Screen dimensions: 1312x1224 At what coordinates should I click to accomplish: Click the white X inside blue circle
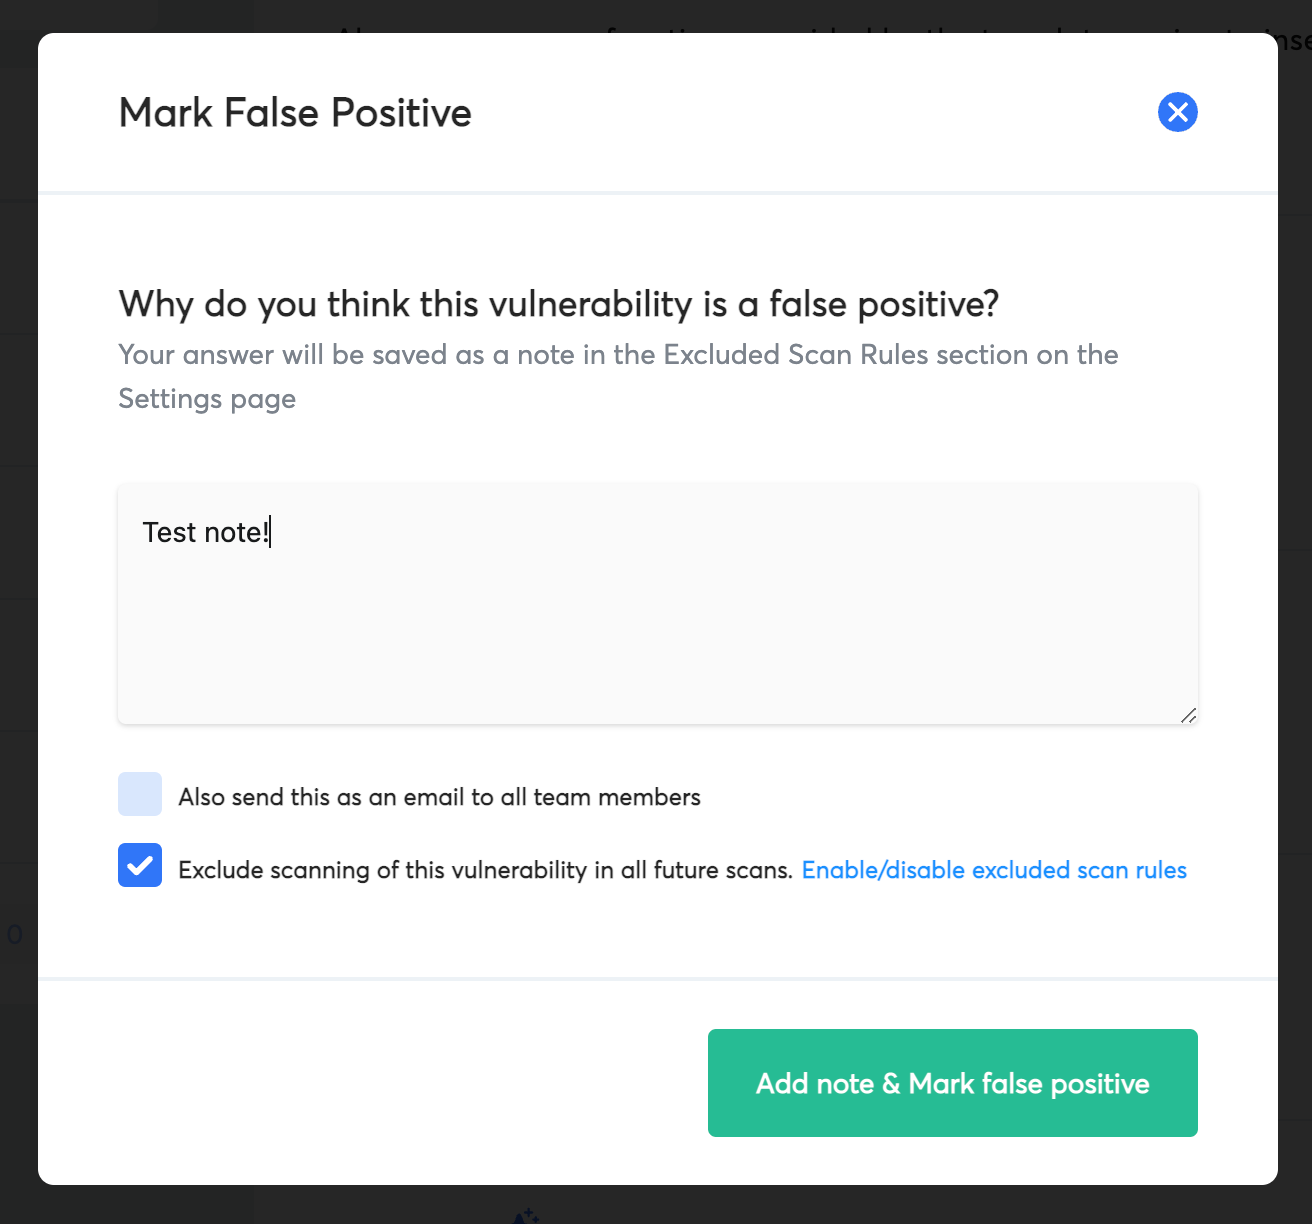(1177, 112)
